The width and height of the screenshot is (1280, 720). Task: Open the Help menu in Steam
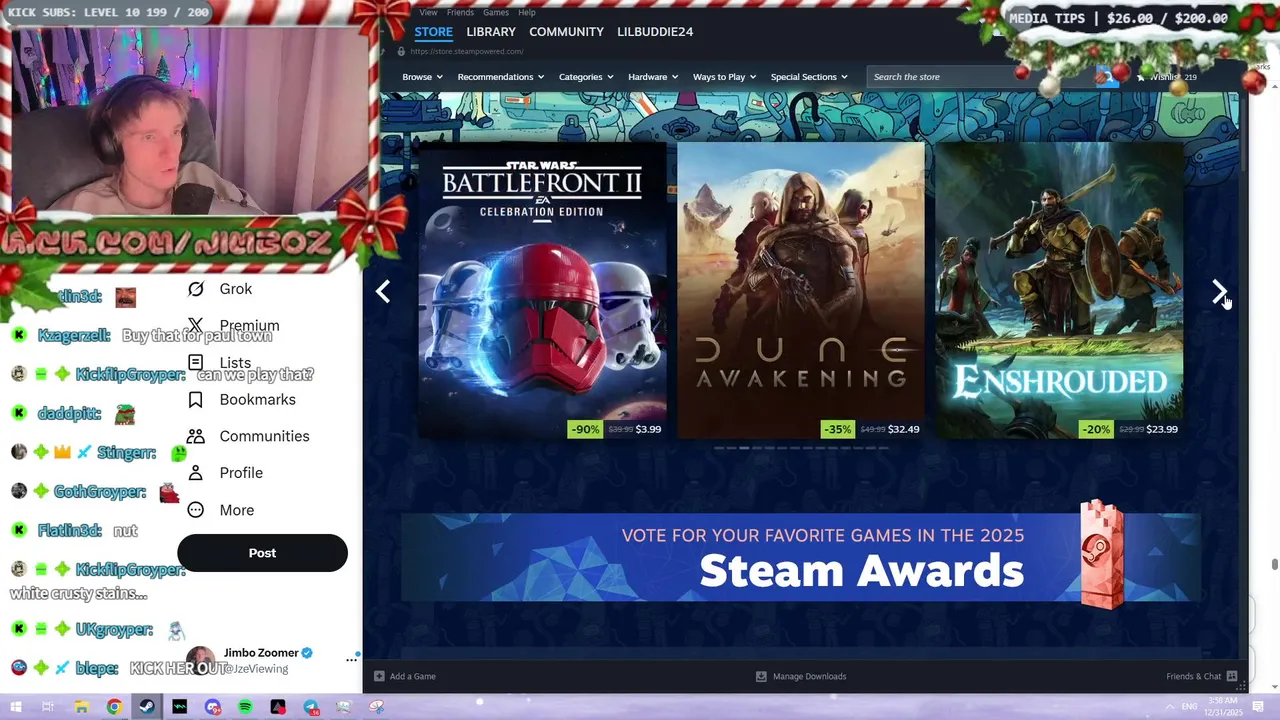[x=527, y=12]
